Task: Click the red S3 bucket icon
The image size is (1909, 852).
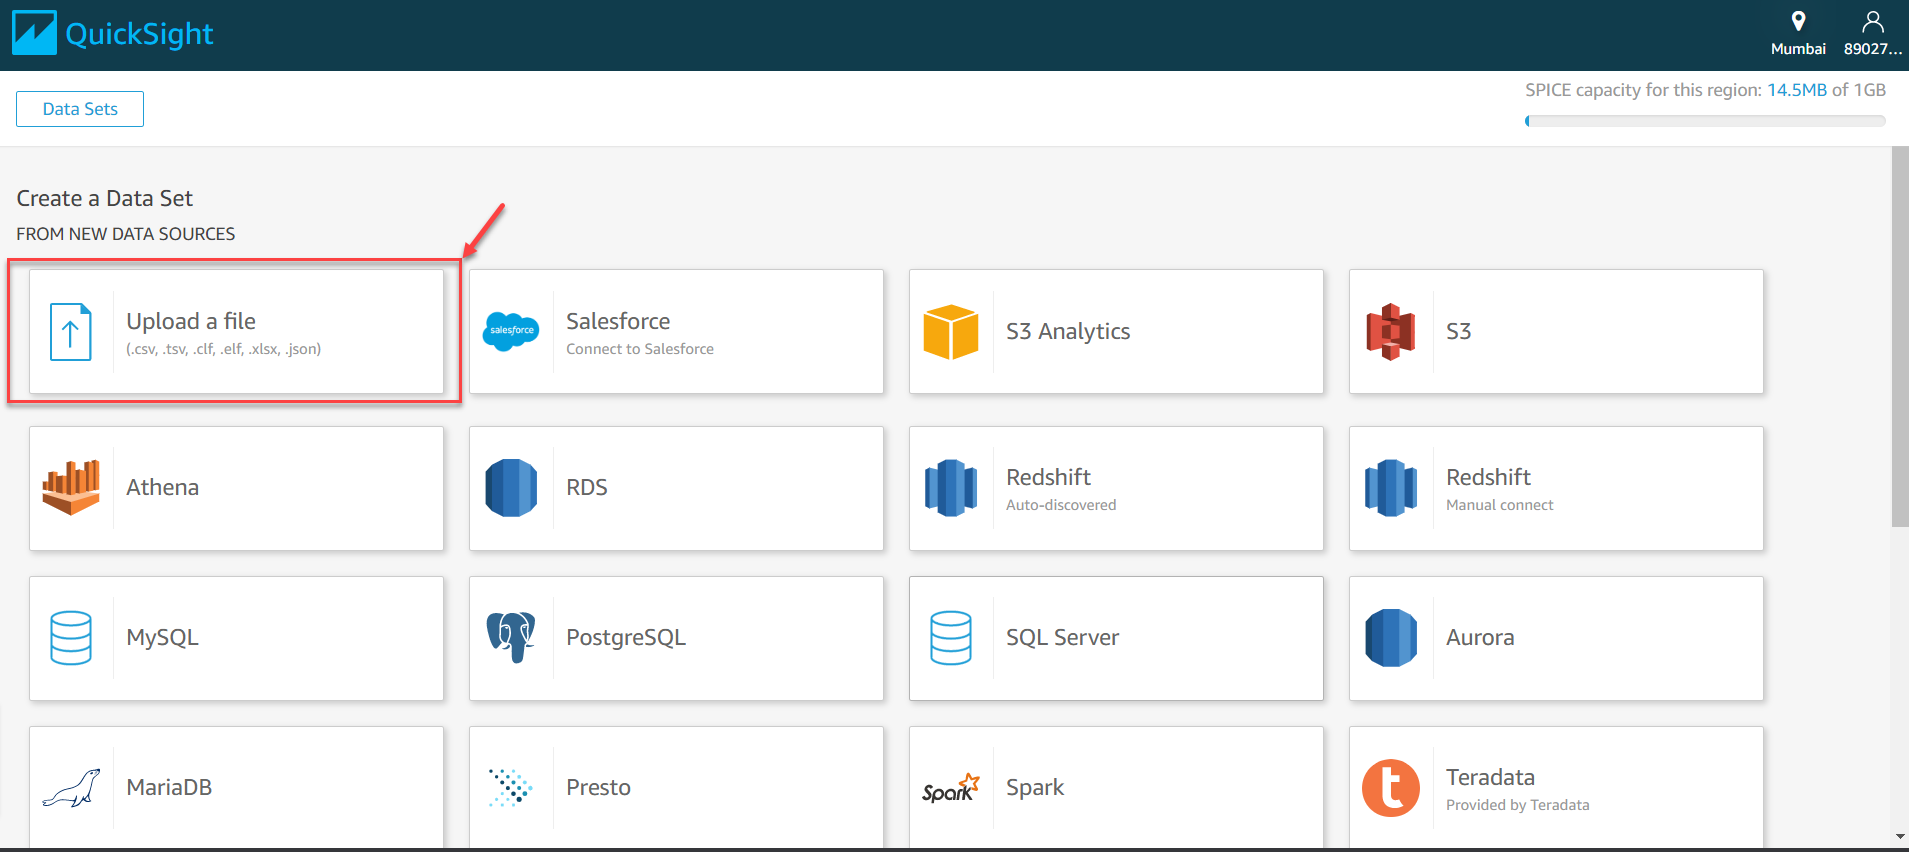Action: tap(1390, 332)
